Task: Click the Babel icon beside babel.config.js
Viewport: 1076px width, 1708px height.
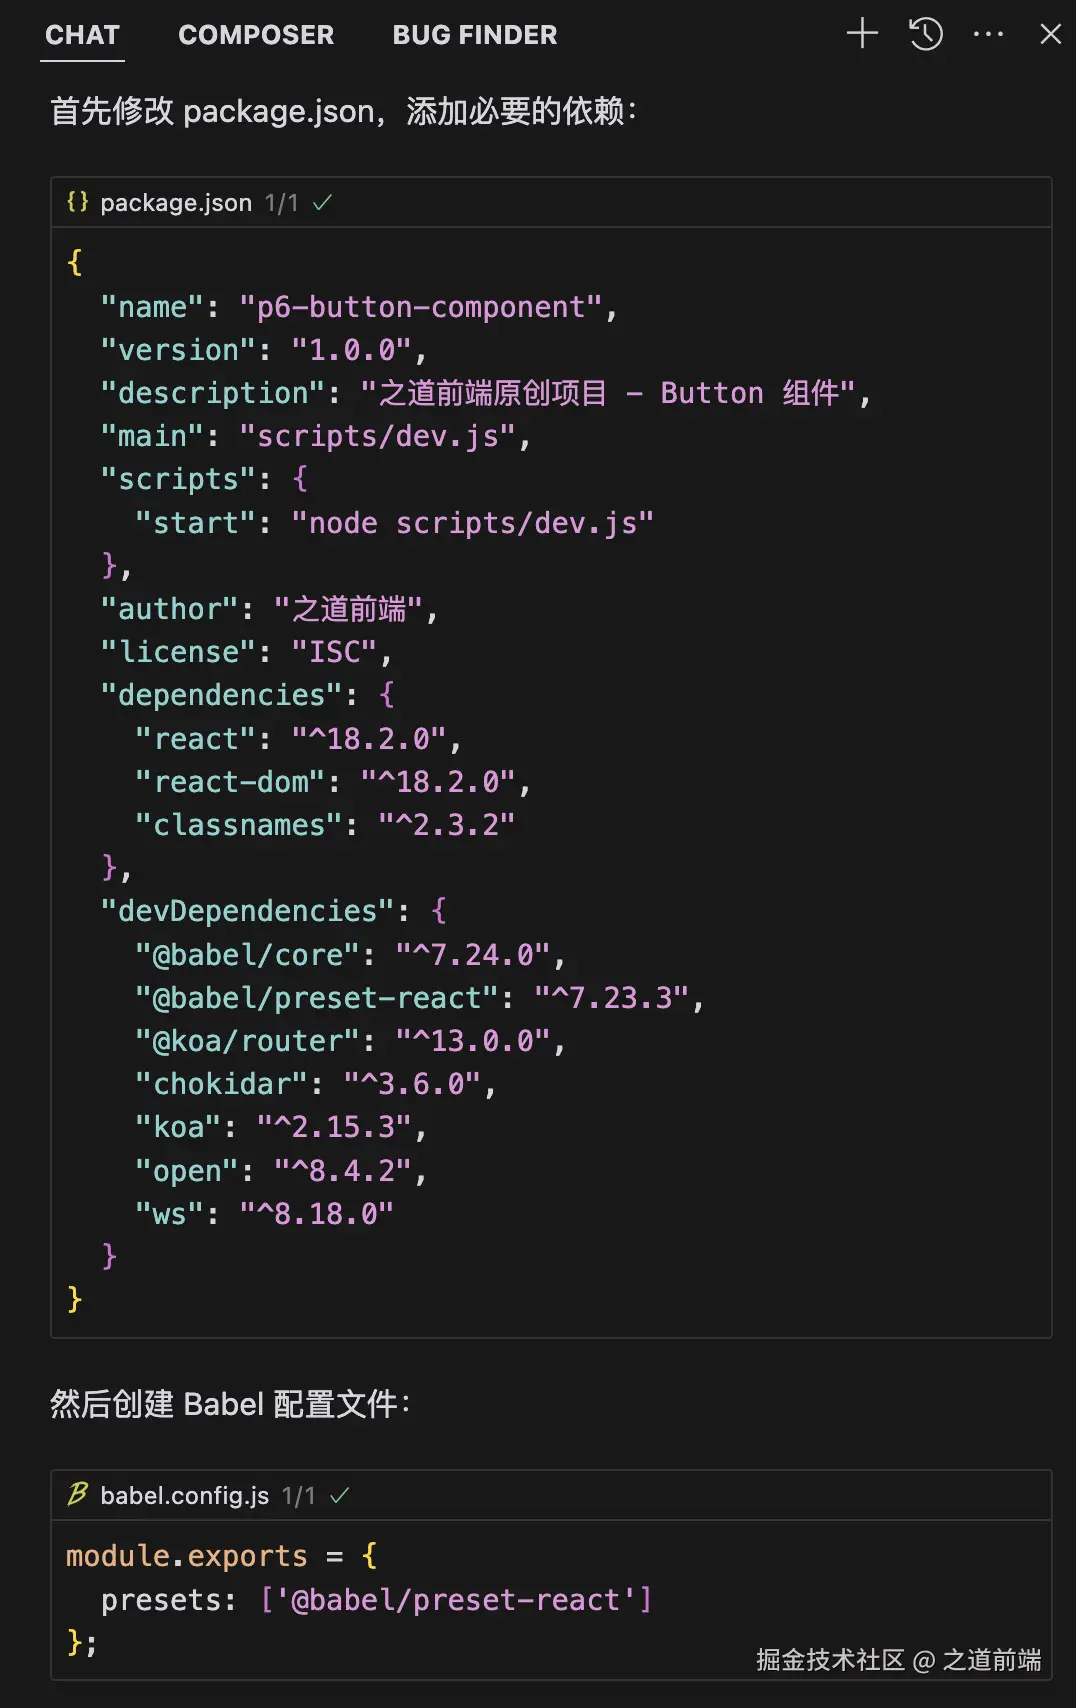Action: coord(77,1495)
